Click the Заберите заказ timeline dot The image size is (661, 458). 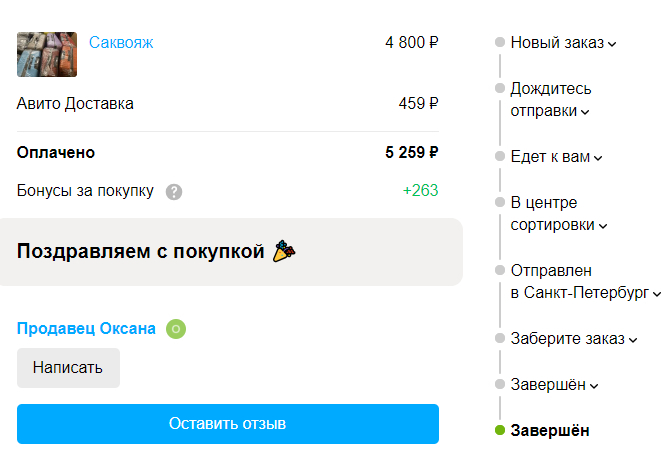[x=500, y=339]
